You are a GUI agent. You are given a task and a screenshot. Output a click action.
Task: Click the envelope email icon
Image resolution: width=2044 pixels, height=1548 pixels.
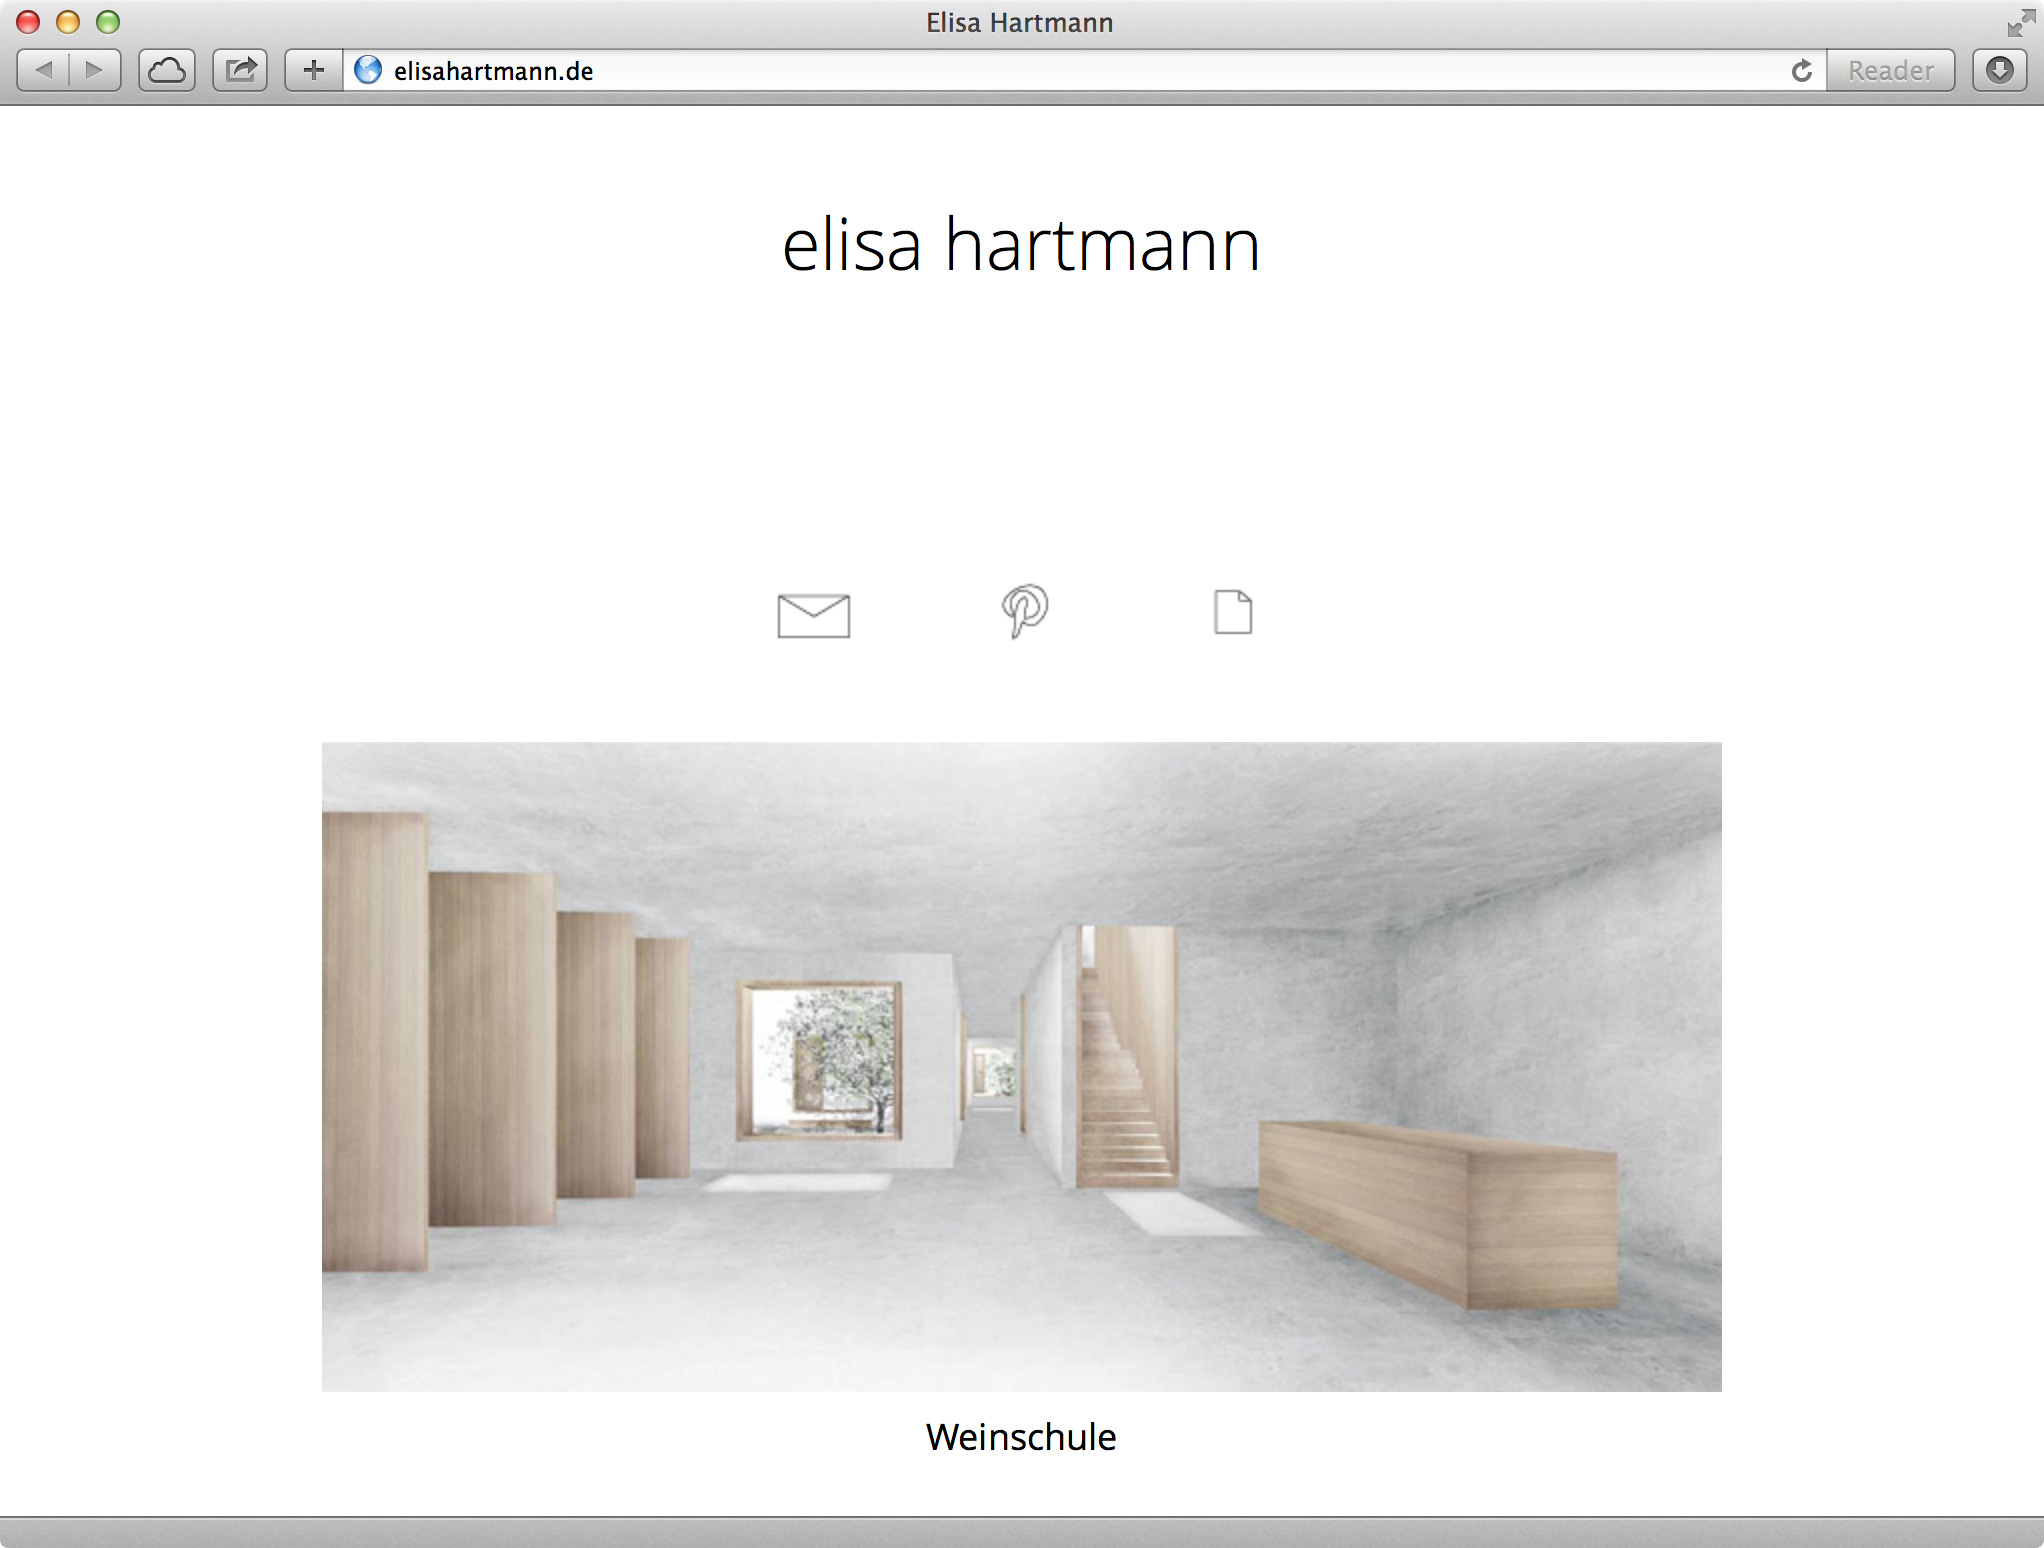click(x=813, y=615)
